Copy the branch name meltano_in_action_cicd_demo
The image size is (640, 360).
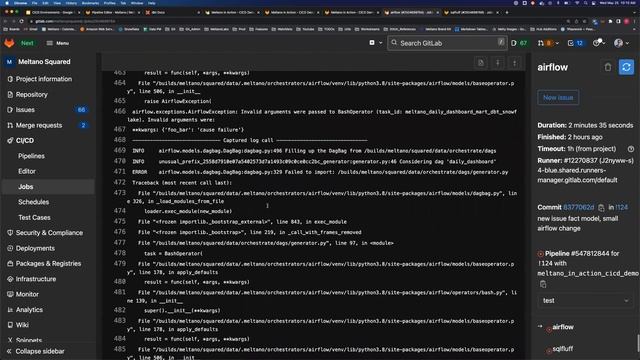543,284
